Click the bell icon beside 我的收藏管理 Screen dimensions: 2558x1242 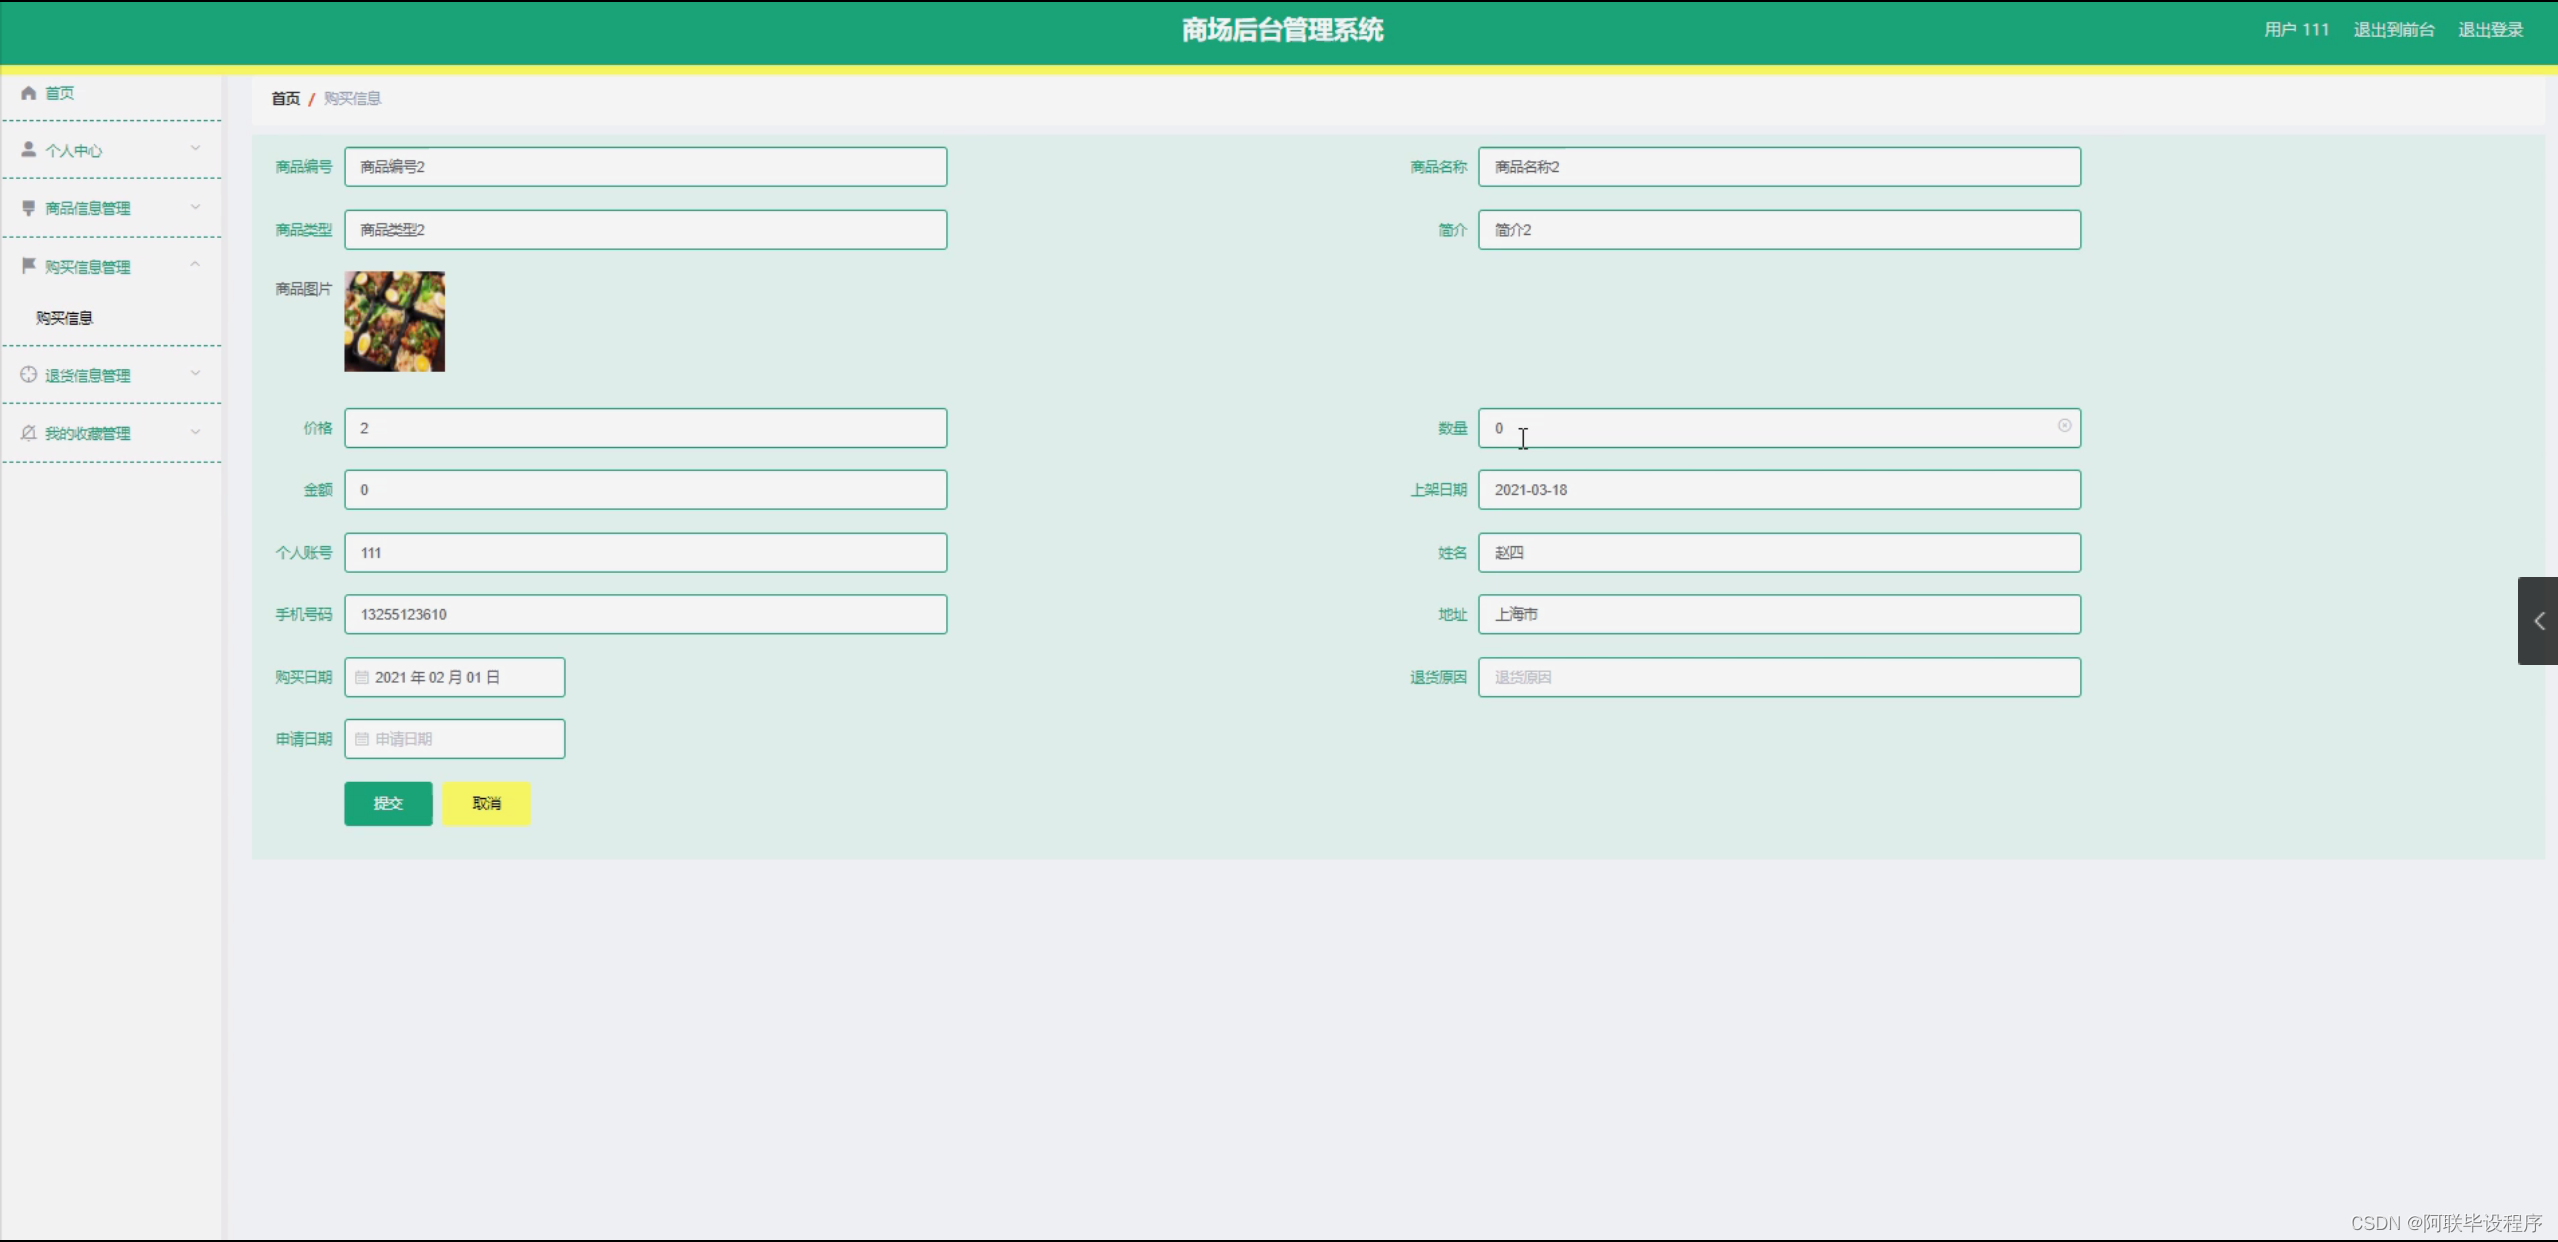(28, 433)
